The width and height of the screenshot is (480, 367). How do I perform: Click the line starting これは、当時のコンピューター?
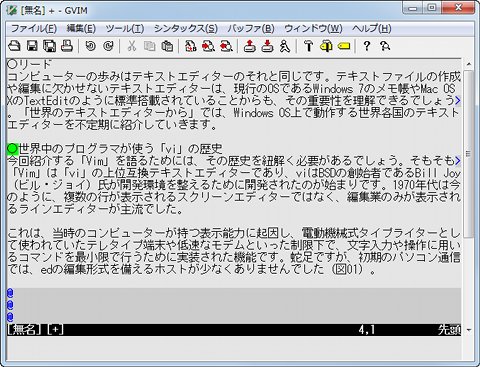234,233
